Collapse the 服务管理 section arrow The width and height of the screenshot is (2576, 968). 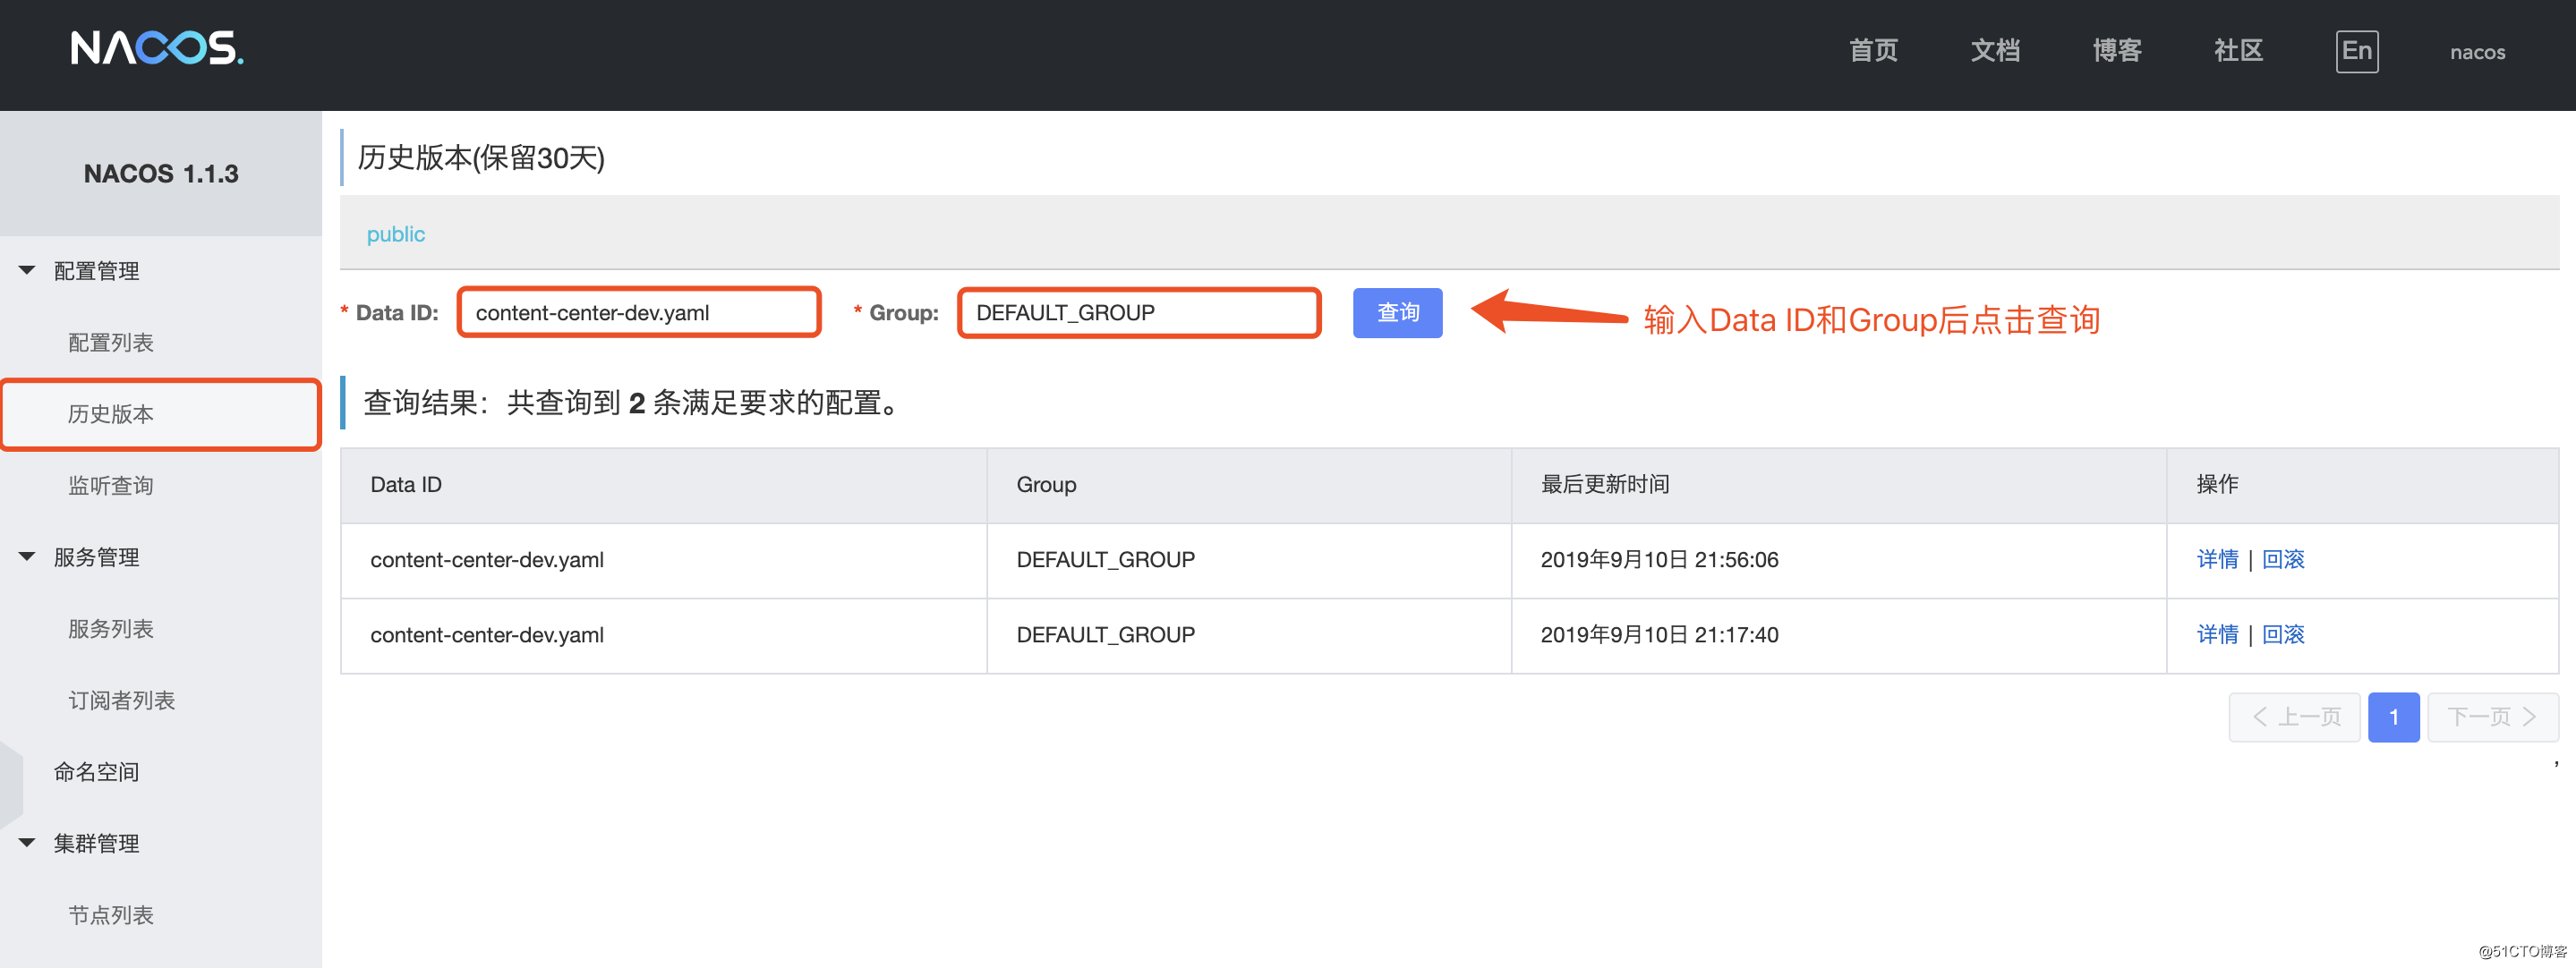tap(27, 556)
